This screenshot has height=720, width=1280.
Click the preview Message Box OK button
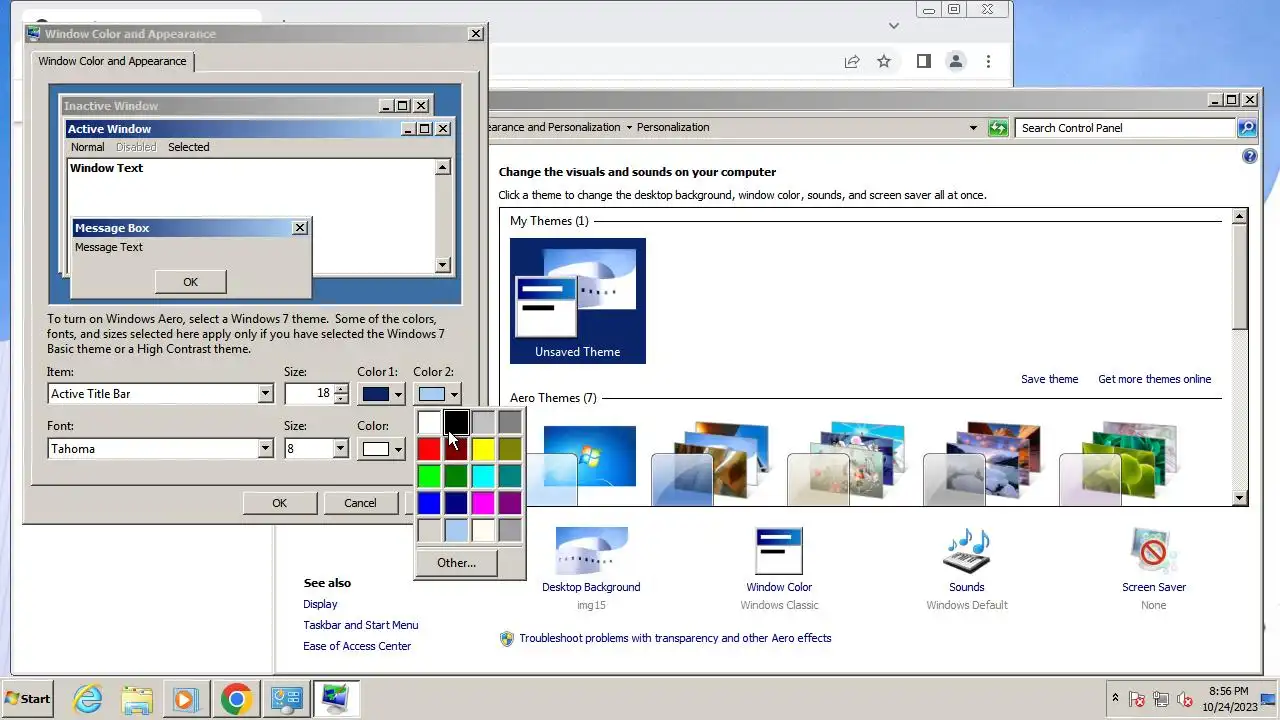190,282
